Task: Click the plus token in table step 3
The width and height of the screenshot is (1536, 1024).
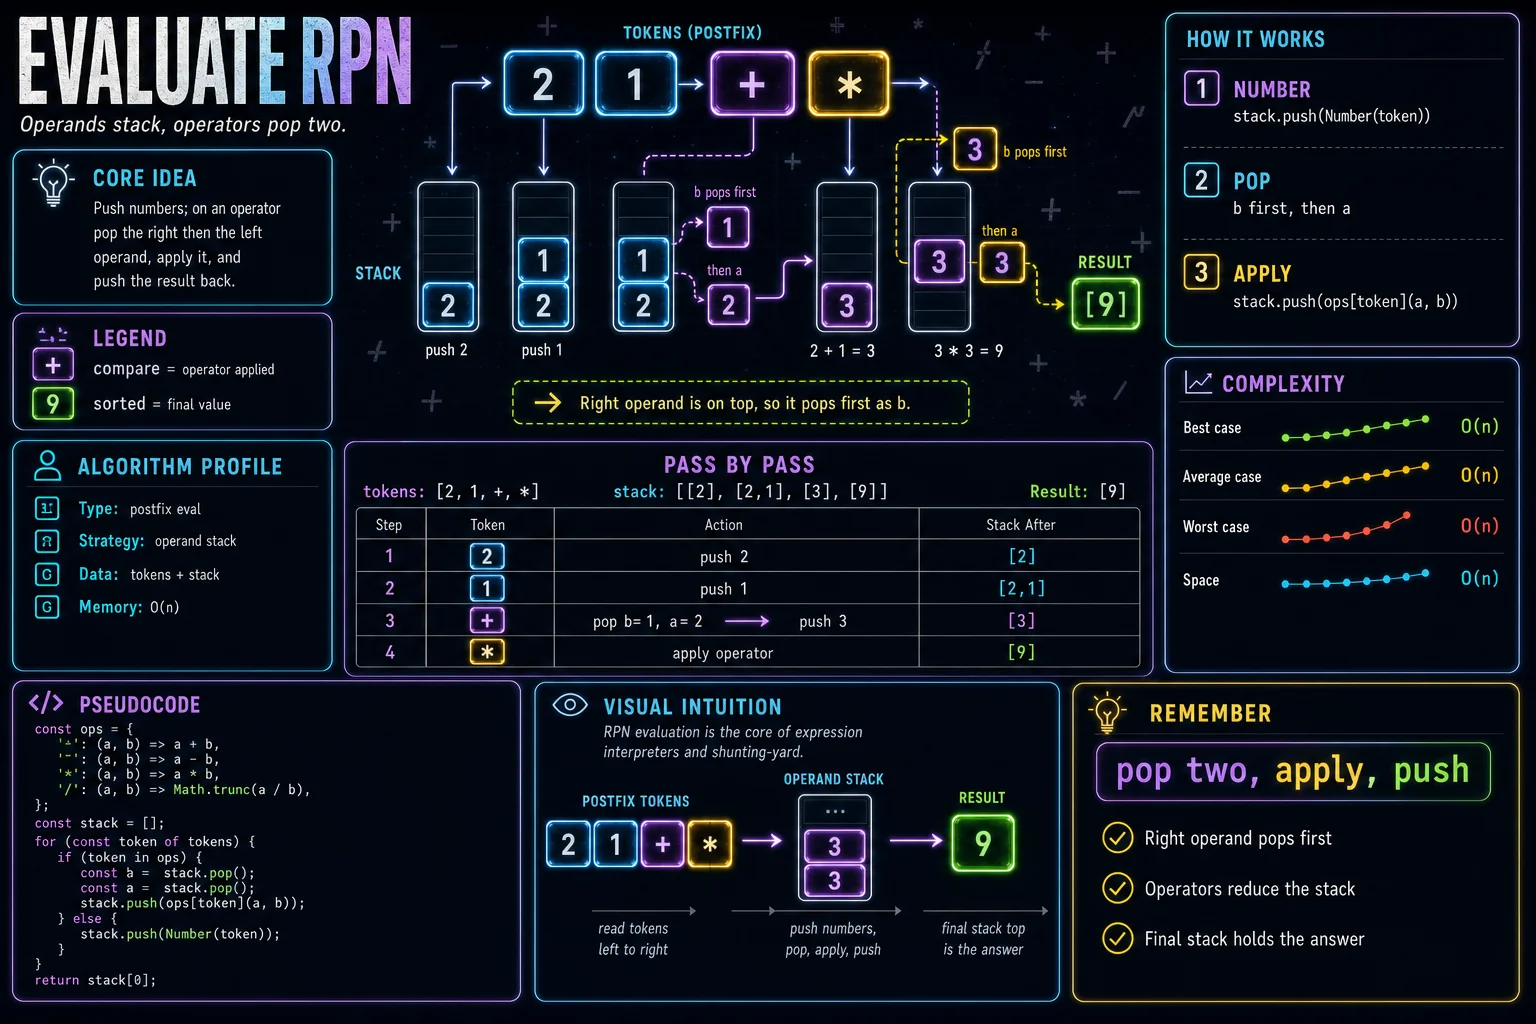Action: (487, 620)
